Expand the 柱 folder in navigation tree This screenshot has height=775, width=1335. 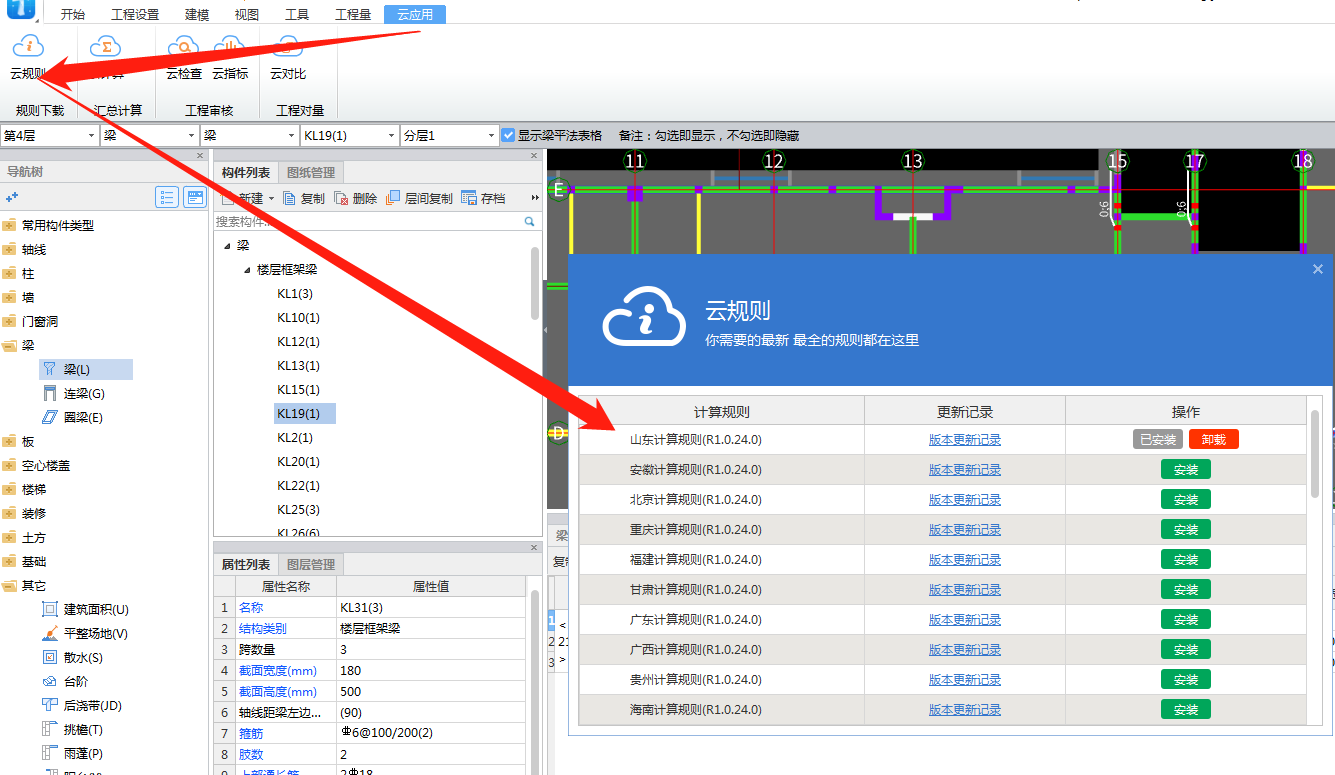coord(9,273)
